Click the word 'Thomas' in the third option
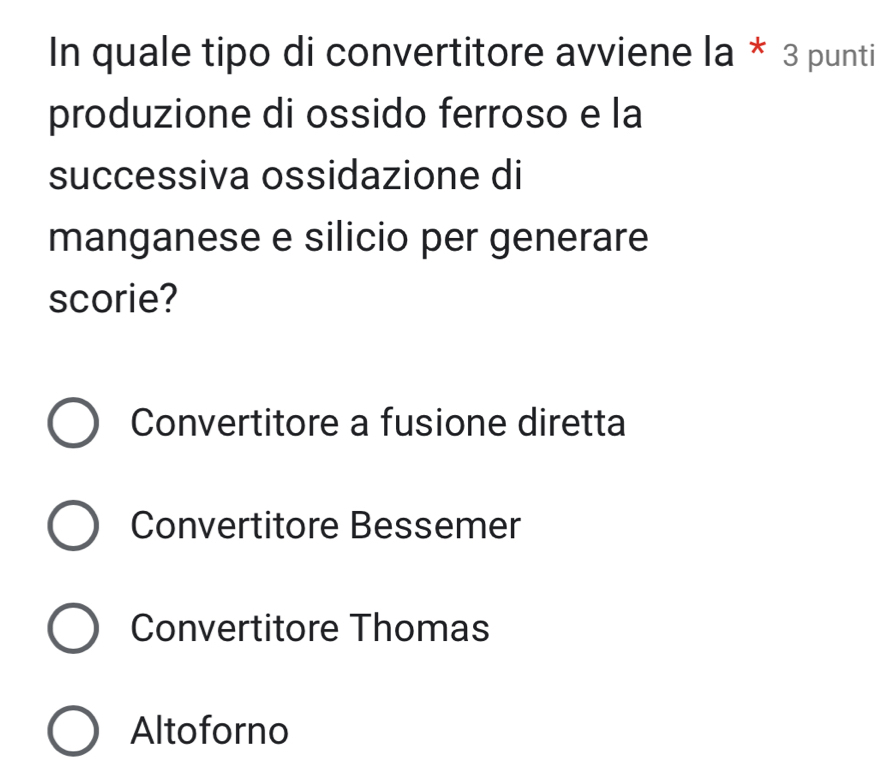 (x=420, y=629)
